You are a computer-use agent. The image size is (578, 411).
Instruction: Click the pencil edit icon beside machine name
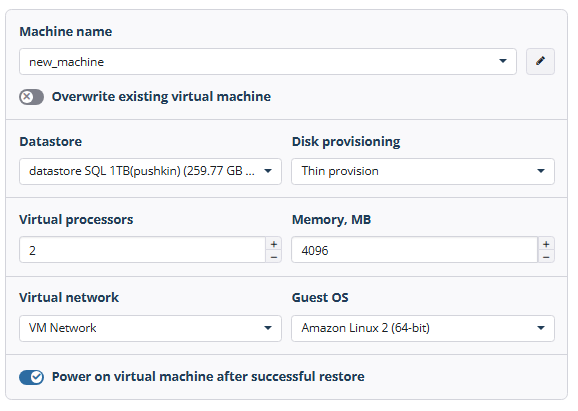pos(540,61)
